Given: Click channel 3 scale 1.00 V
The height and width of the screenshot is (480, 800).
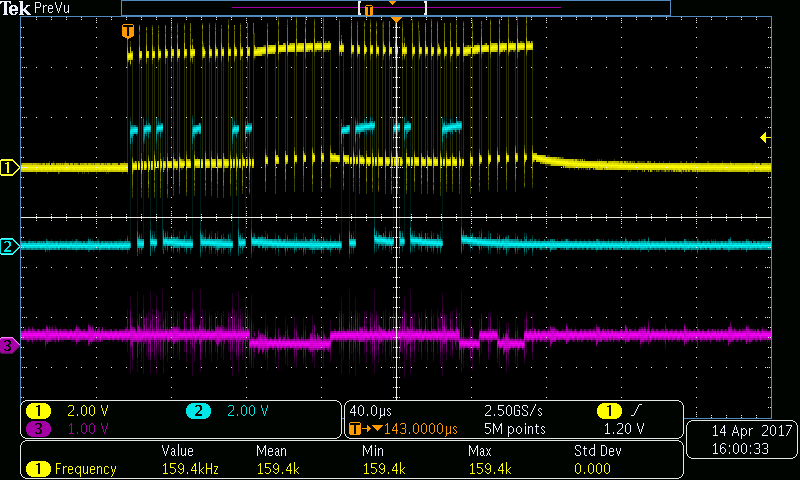Looking at the screenshot, I should (x=88, y=428).
